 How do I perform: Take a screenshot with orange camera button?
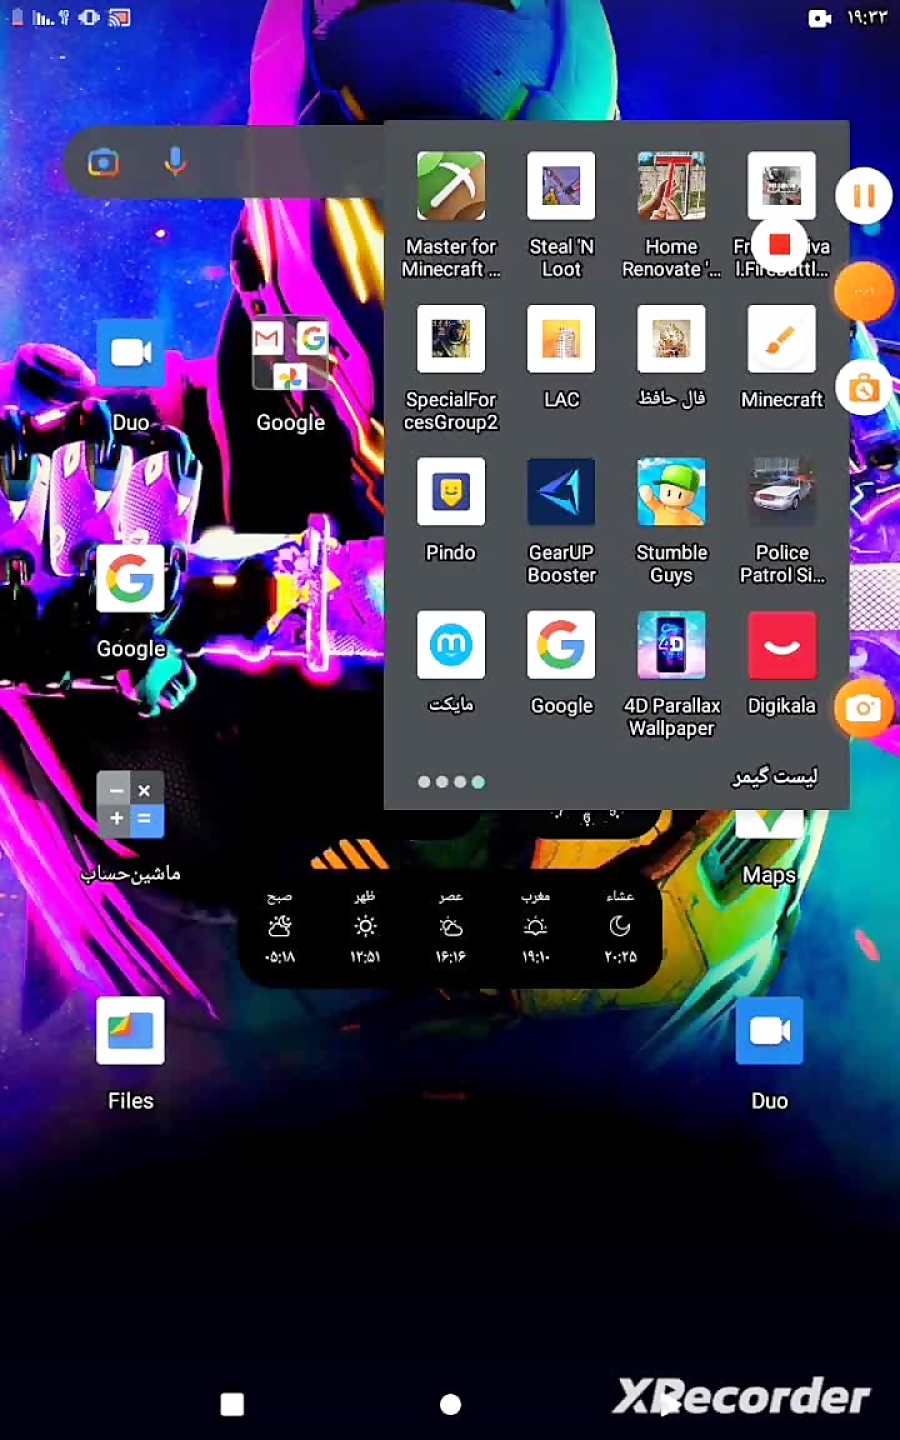click(x=864, y=708)
